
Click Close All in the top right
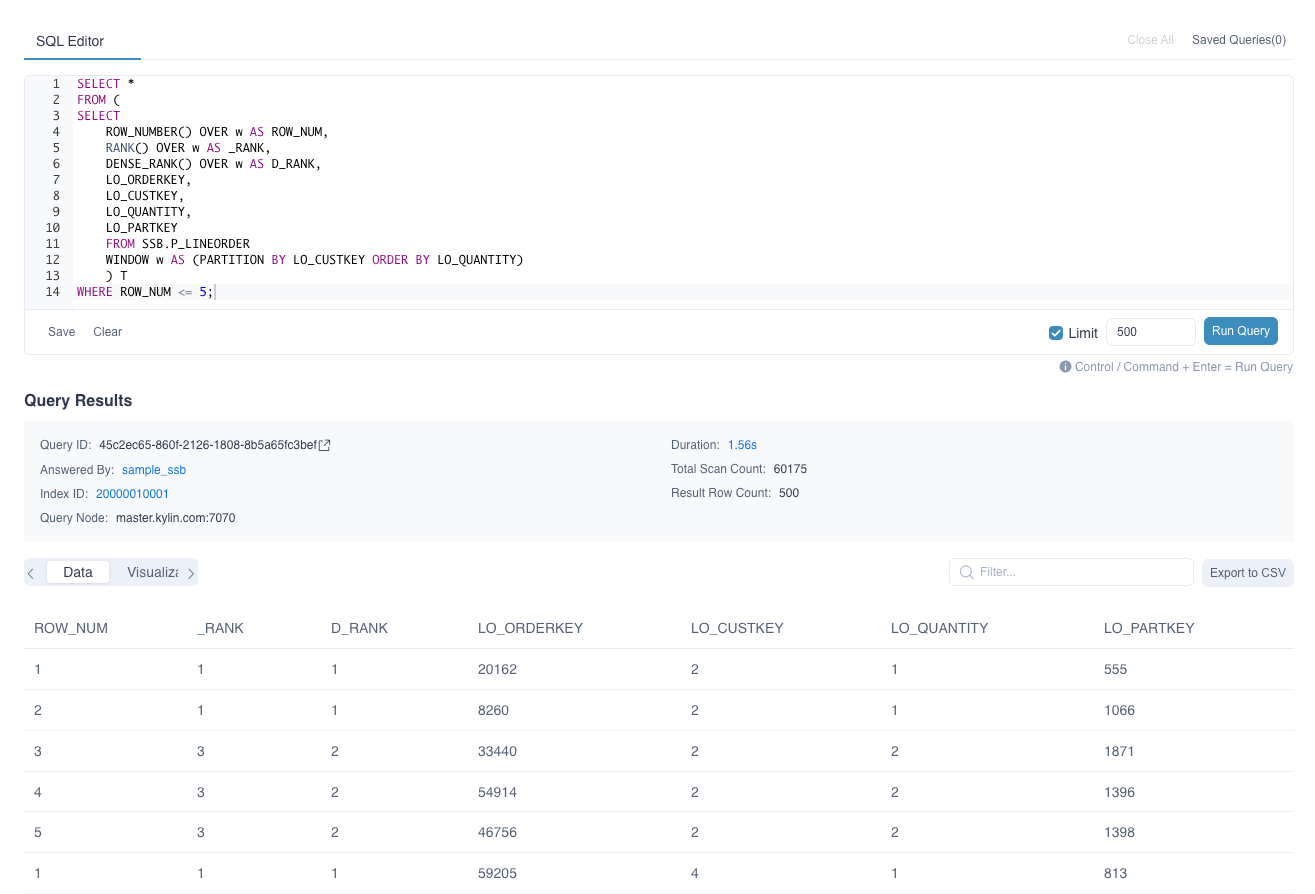pos(1150,40)
